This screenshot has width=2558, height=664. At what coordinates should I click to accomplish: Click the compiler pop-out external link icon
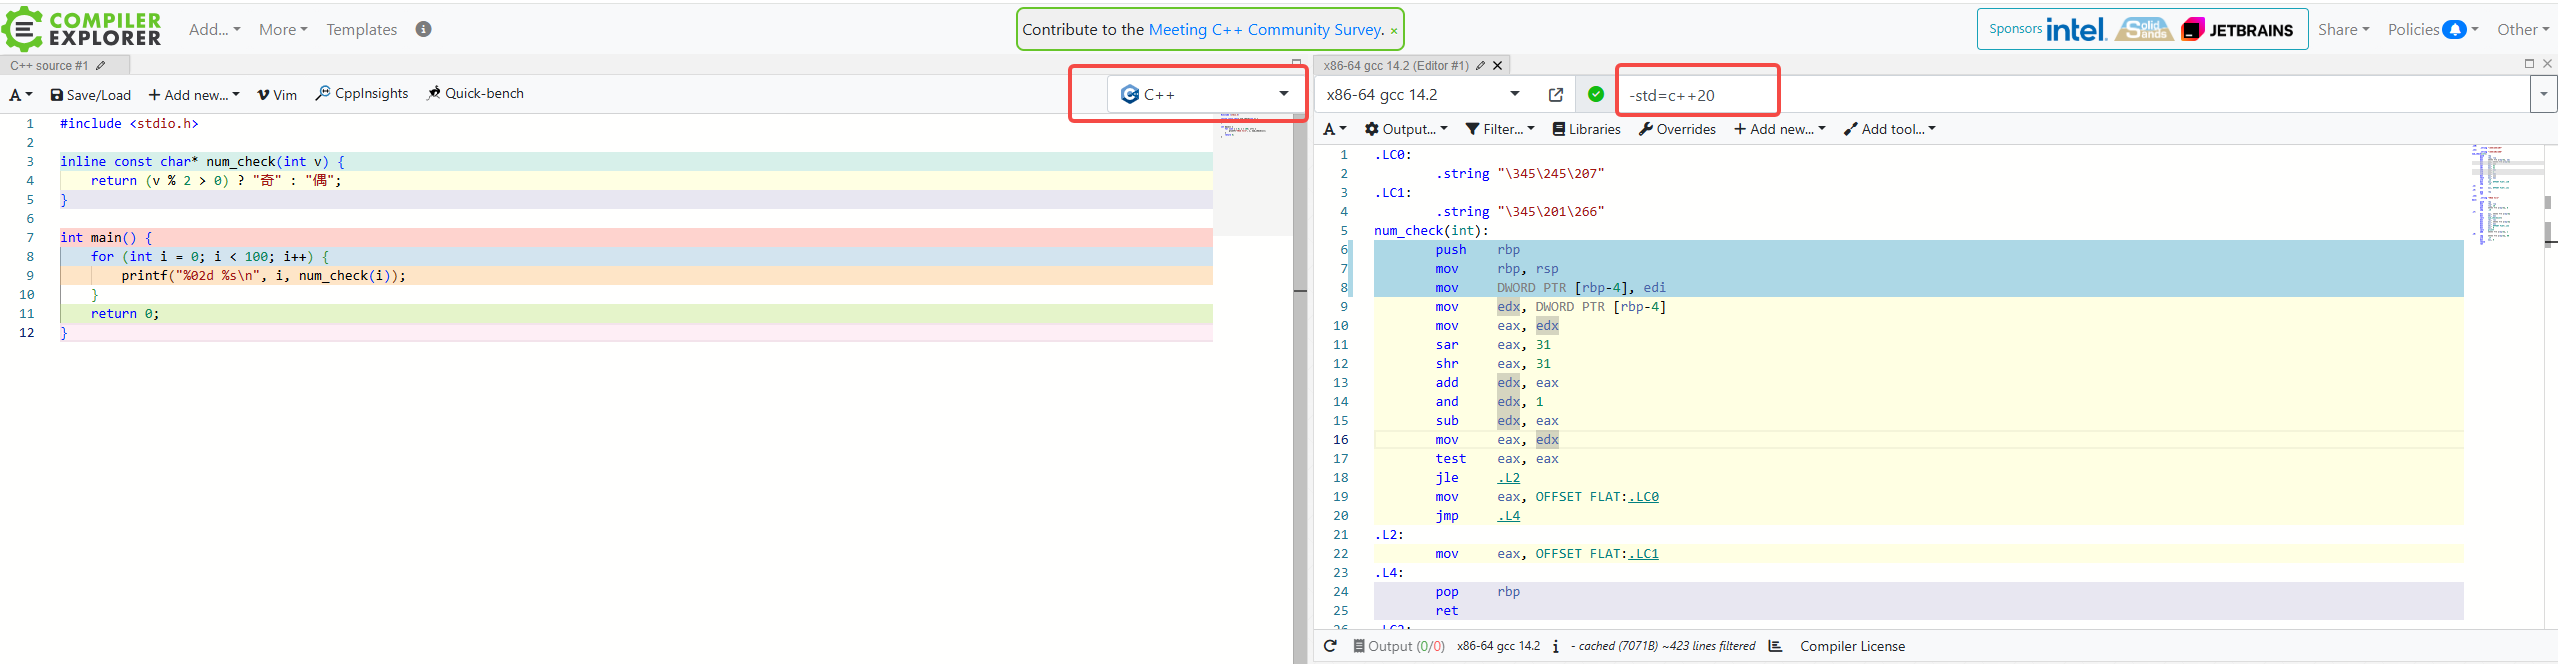[x=1556, y=95]
